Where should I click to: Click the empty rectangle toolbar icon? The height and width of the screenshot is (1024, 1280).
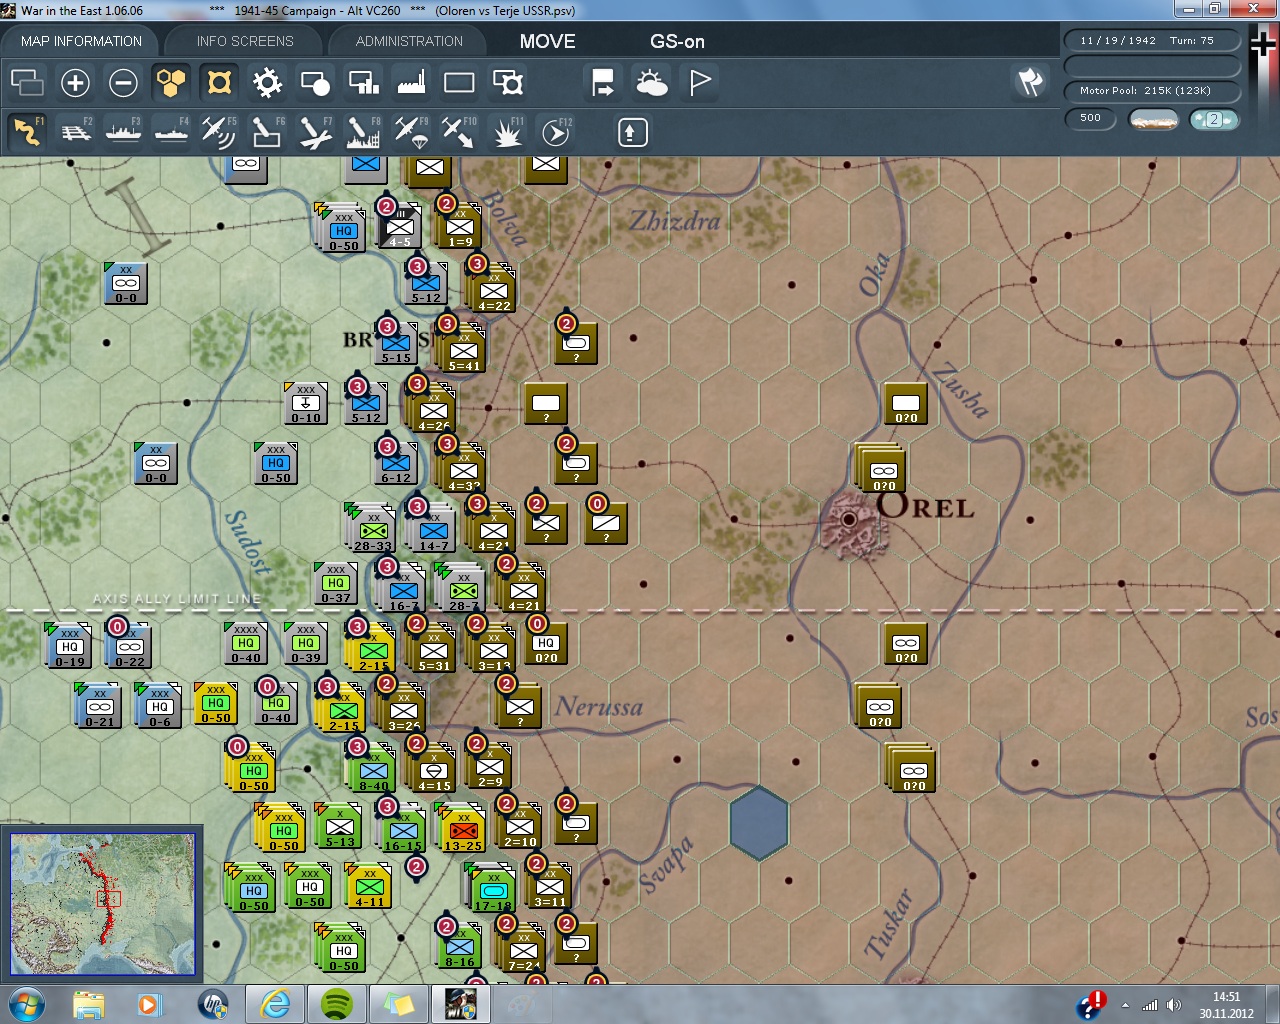[459, 82]
